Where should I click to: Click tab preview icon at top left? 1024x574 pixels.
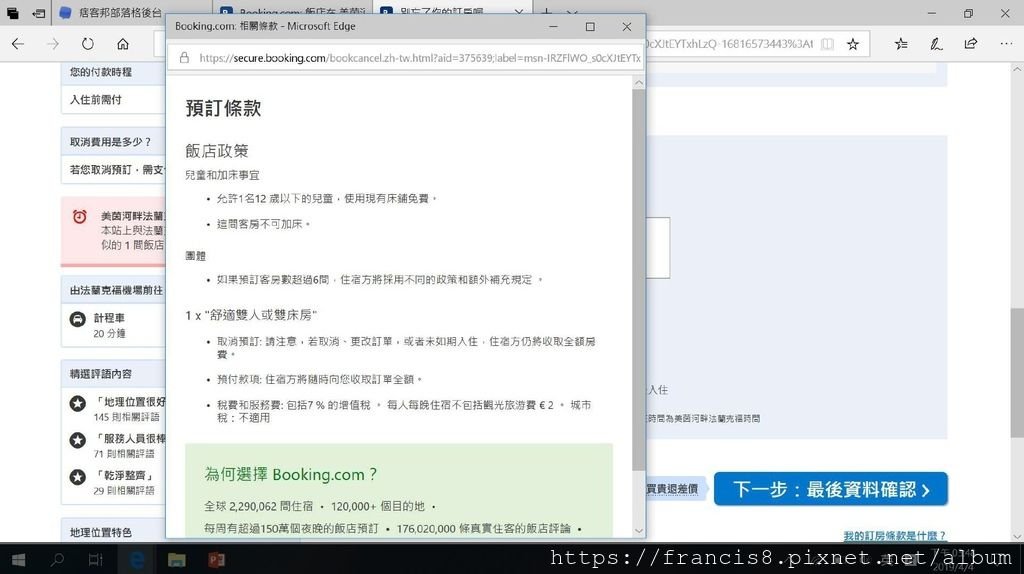click(x=13, y=13)
